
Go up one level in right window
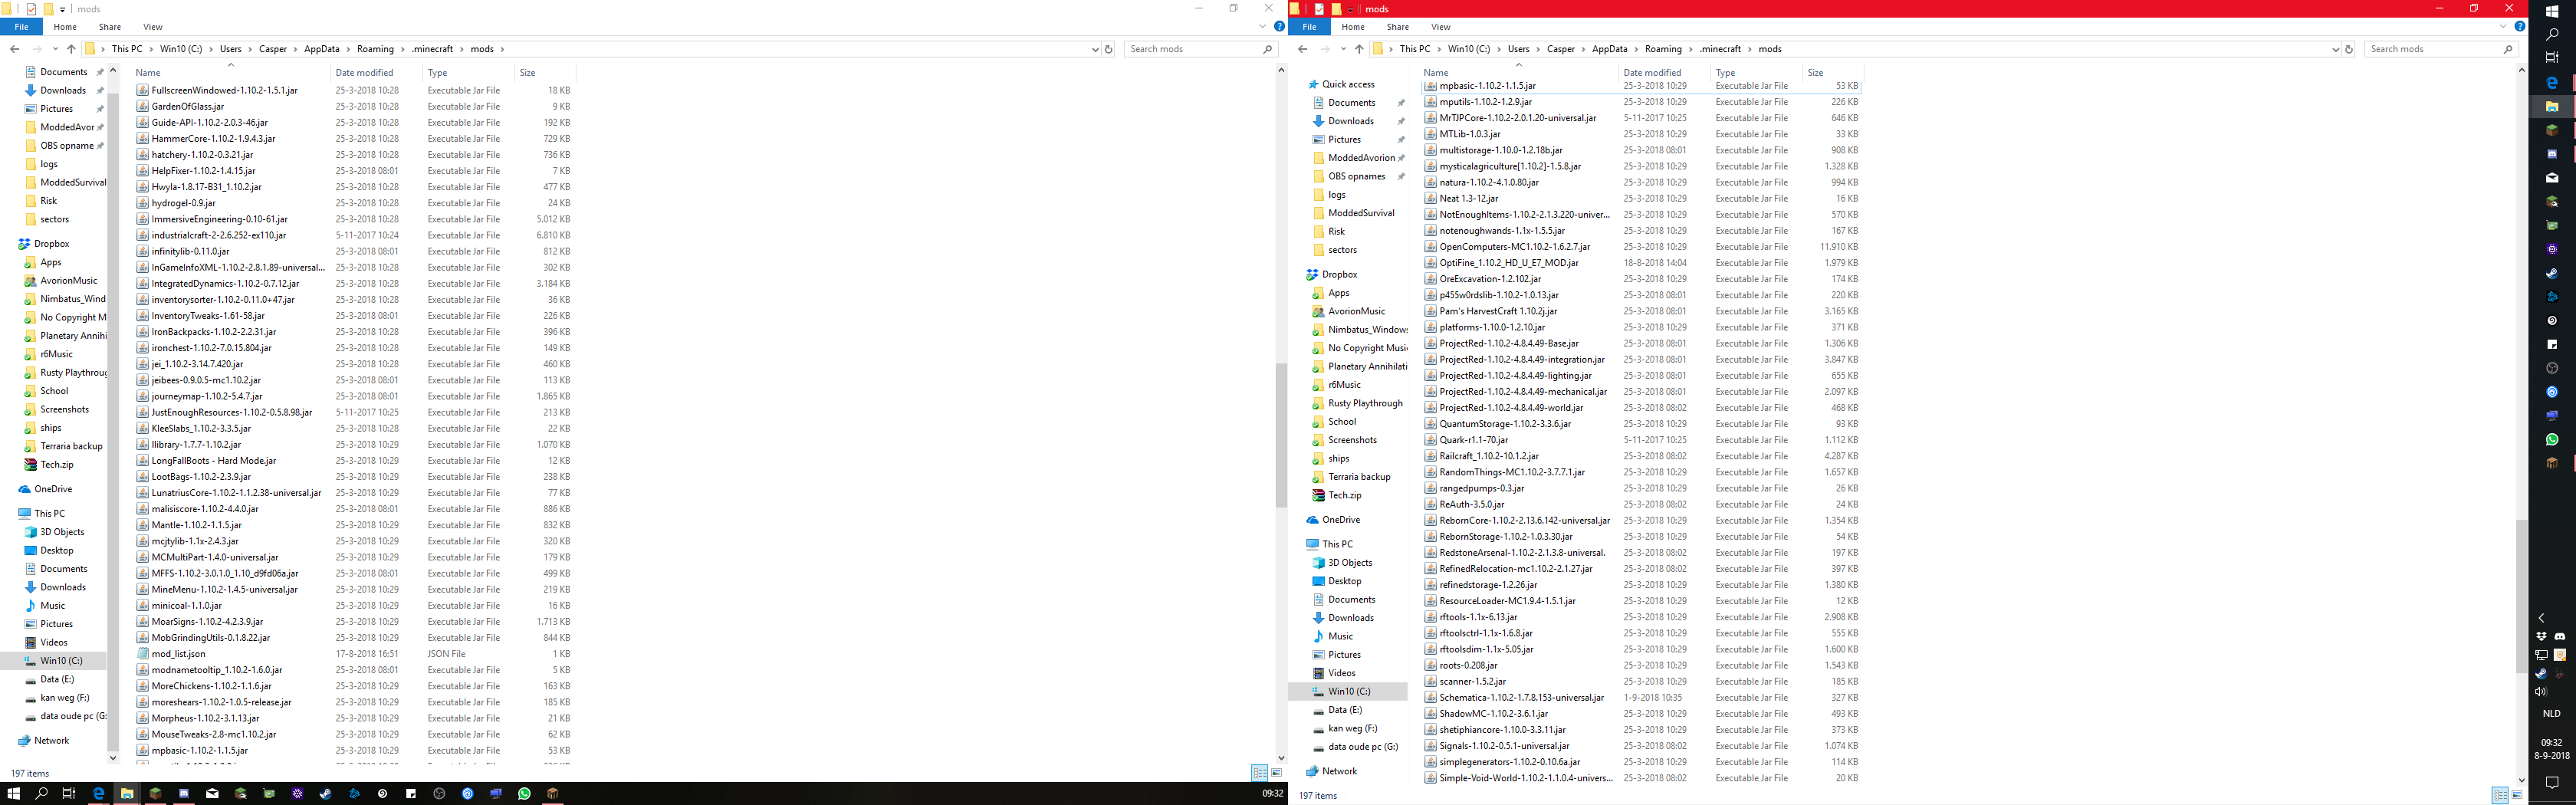pyautogui.click(x=1359, y=49)
